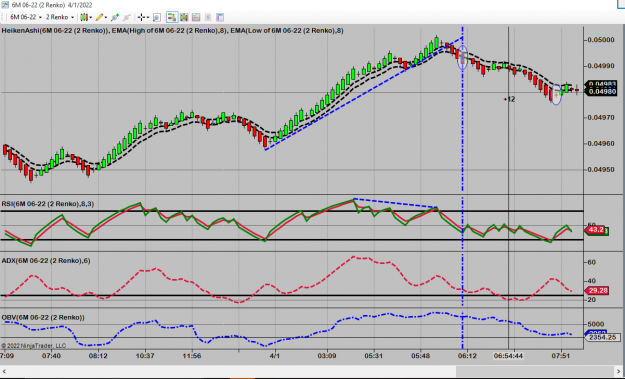Click the 0.04960 price axis label

tap(601, 143)
